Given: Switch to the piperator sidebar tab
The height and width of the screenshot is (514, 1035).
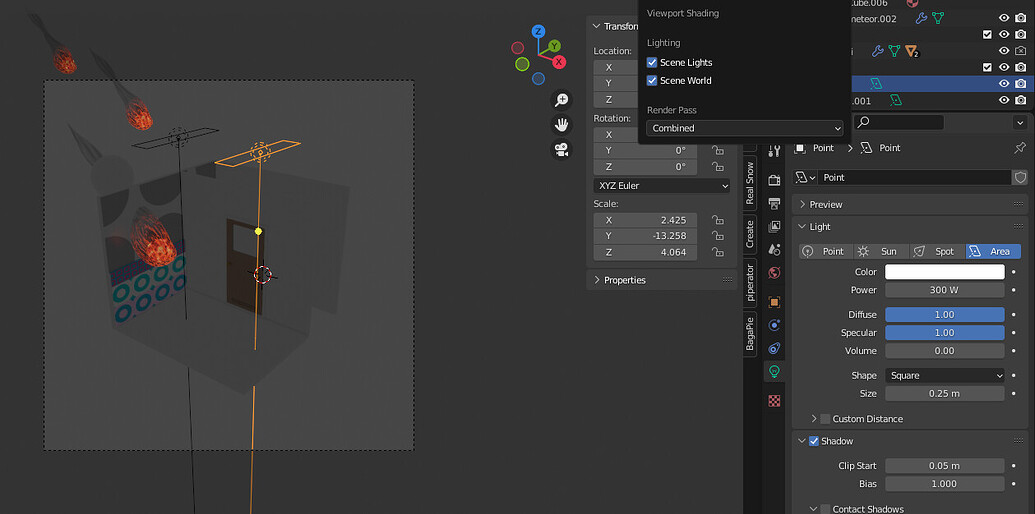Looking at the screenshot, I should tap(750, 282).
